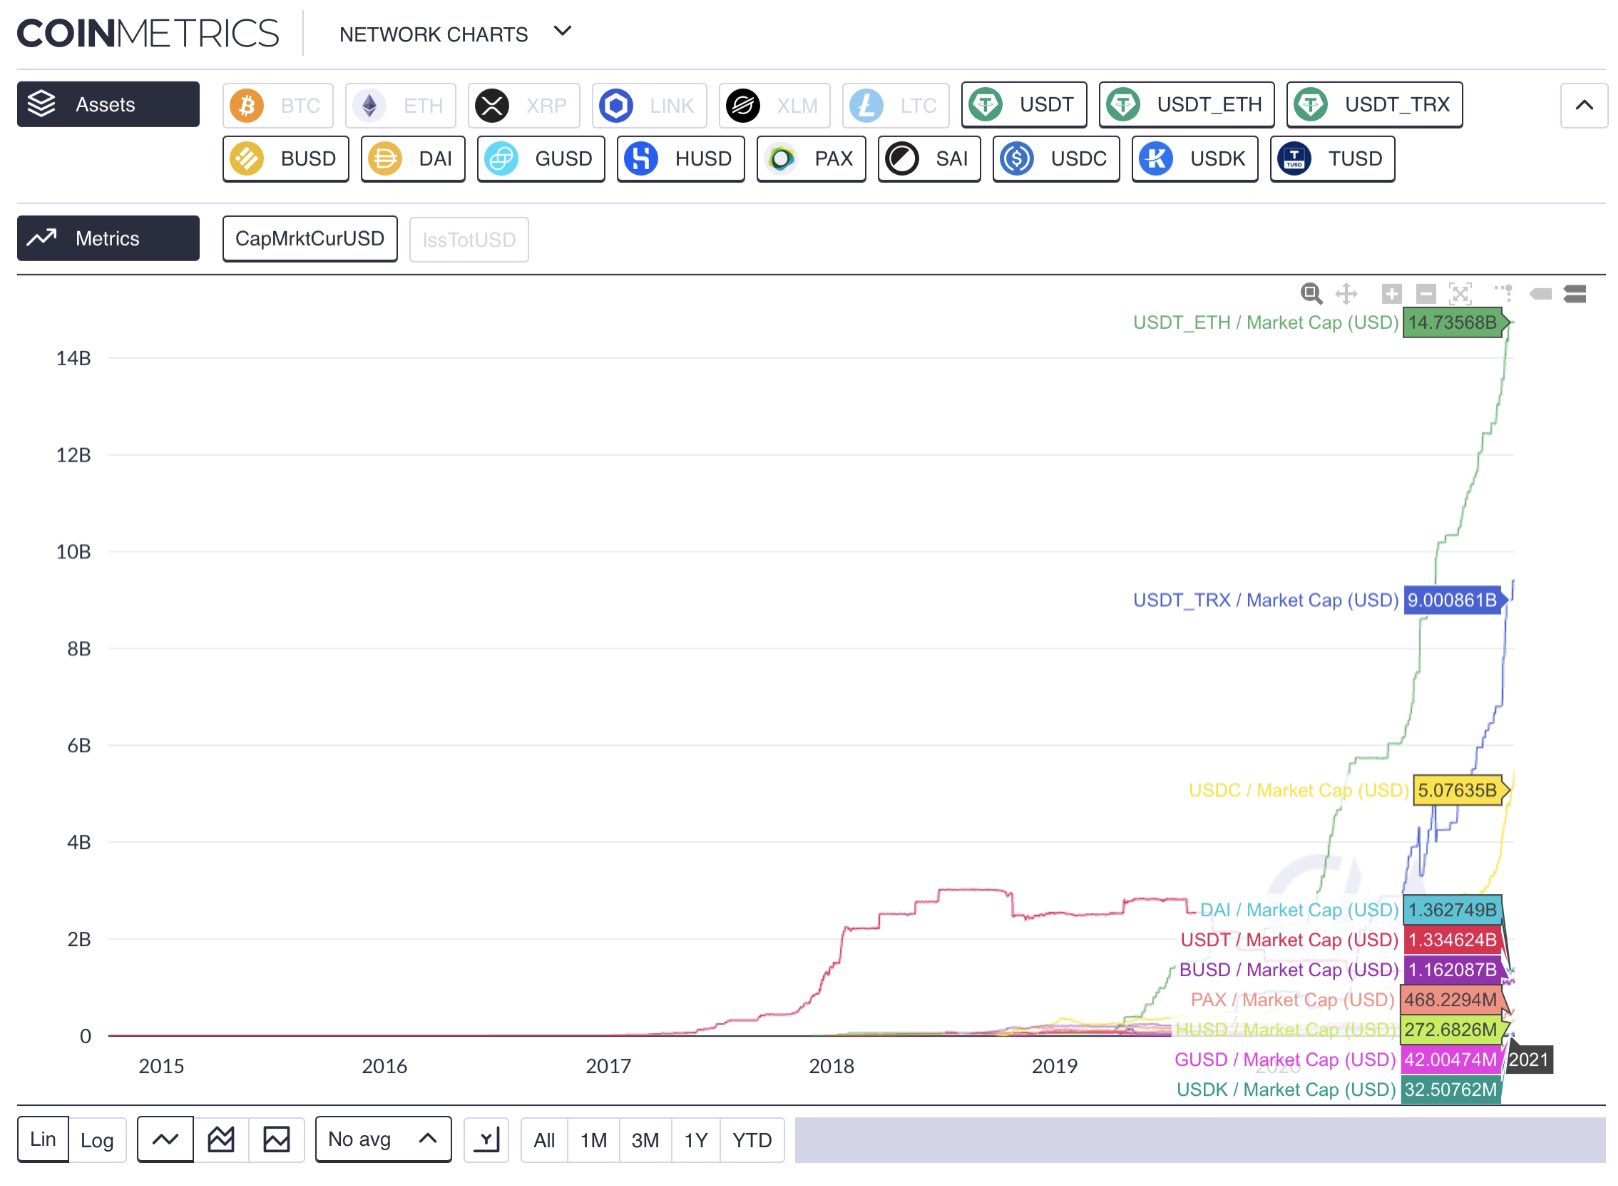Switch to Lin scale

[x=43, y=1139]
